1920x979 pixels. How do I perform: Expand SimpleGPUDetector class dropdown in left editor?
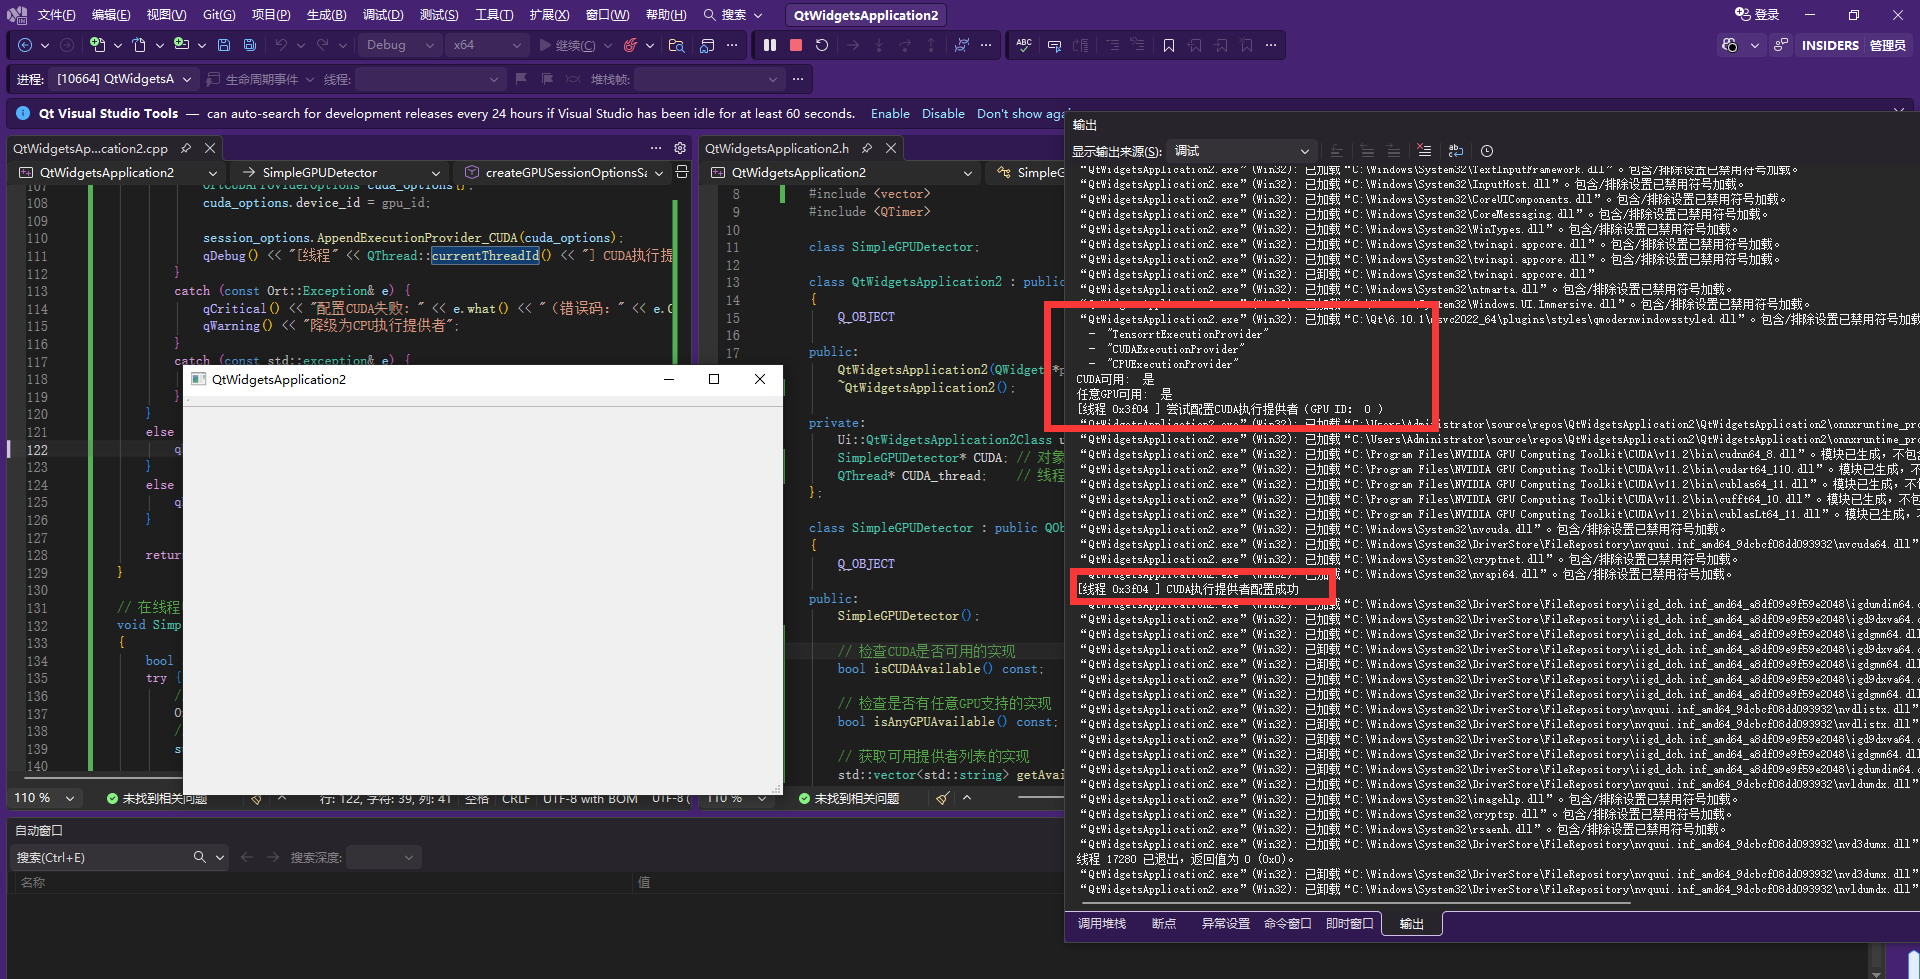coord(341,172)
